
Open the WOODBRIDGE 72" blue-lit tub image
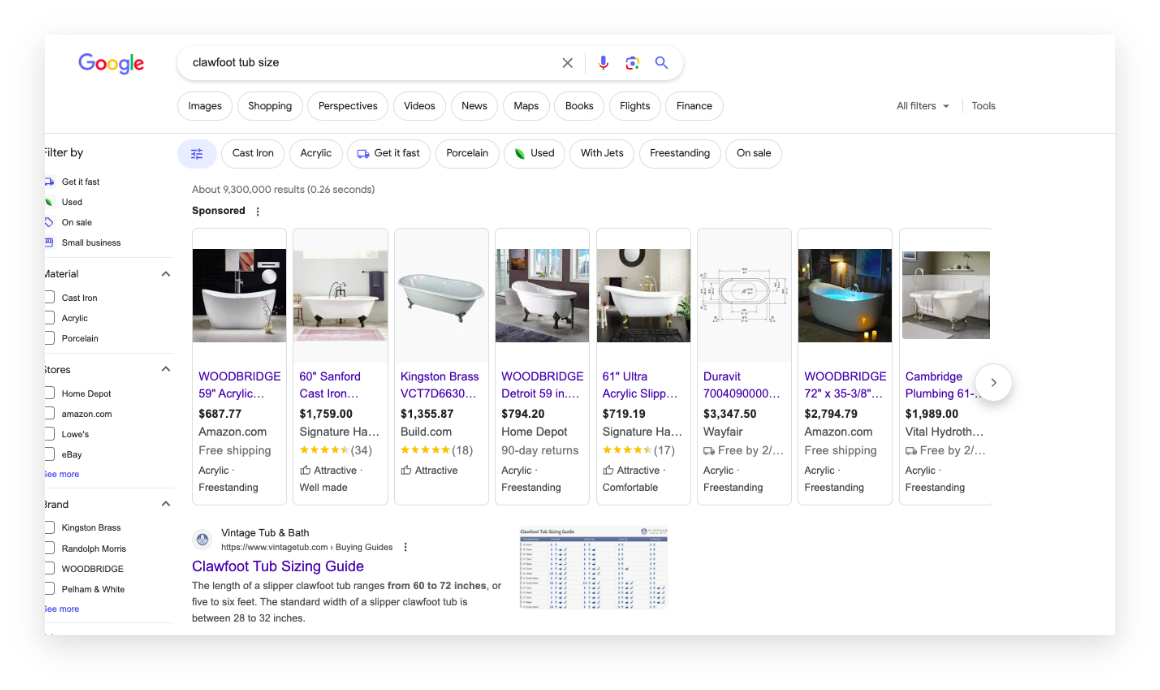(x=845, y=295)
